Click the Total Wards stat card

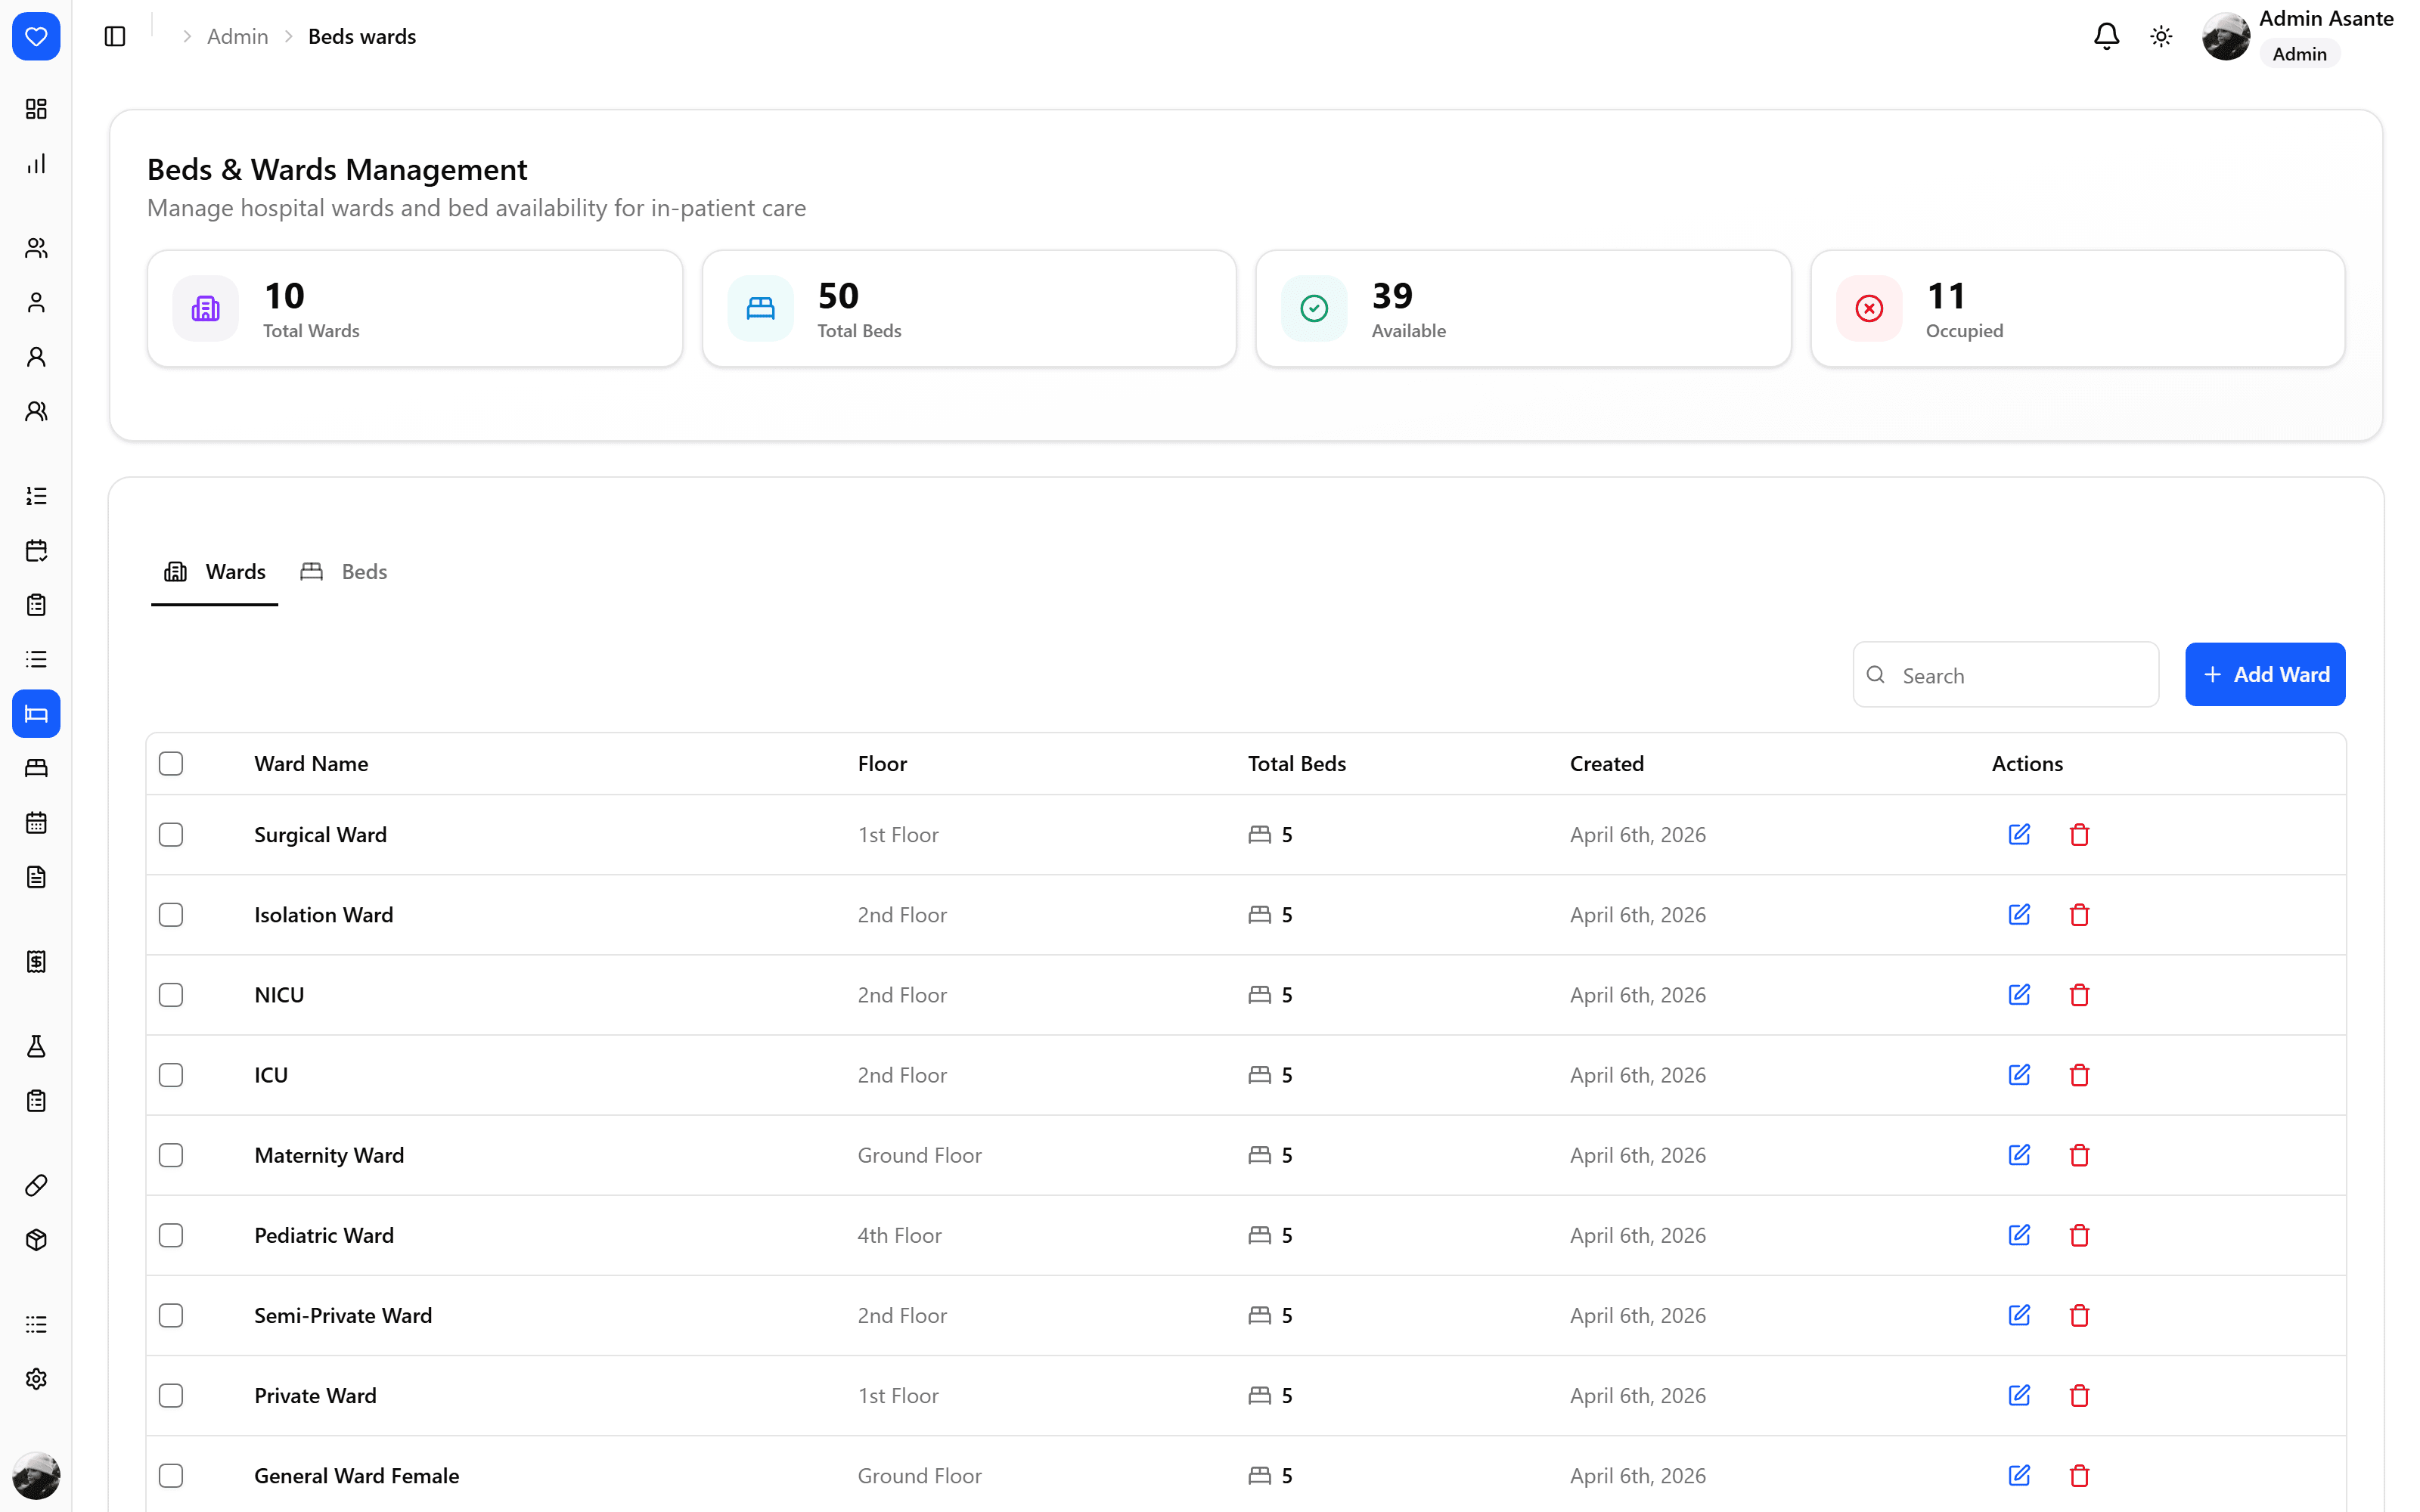[x=415, y=309]
